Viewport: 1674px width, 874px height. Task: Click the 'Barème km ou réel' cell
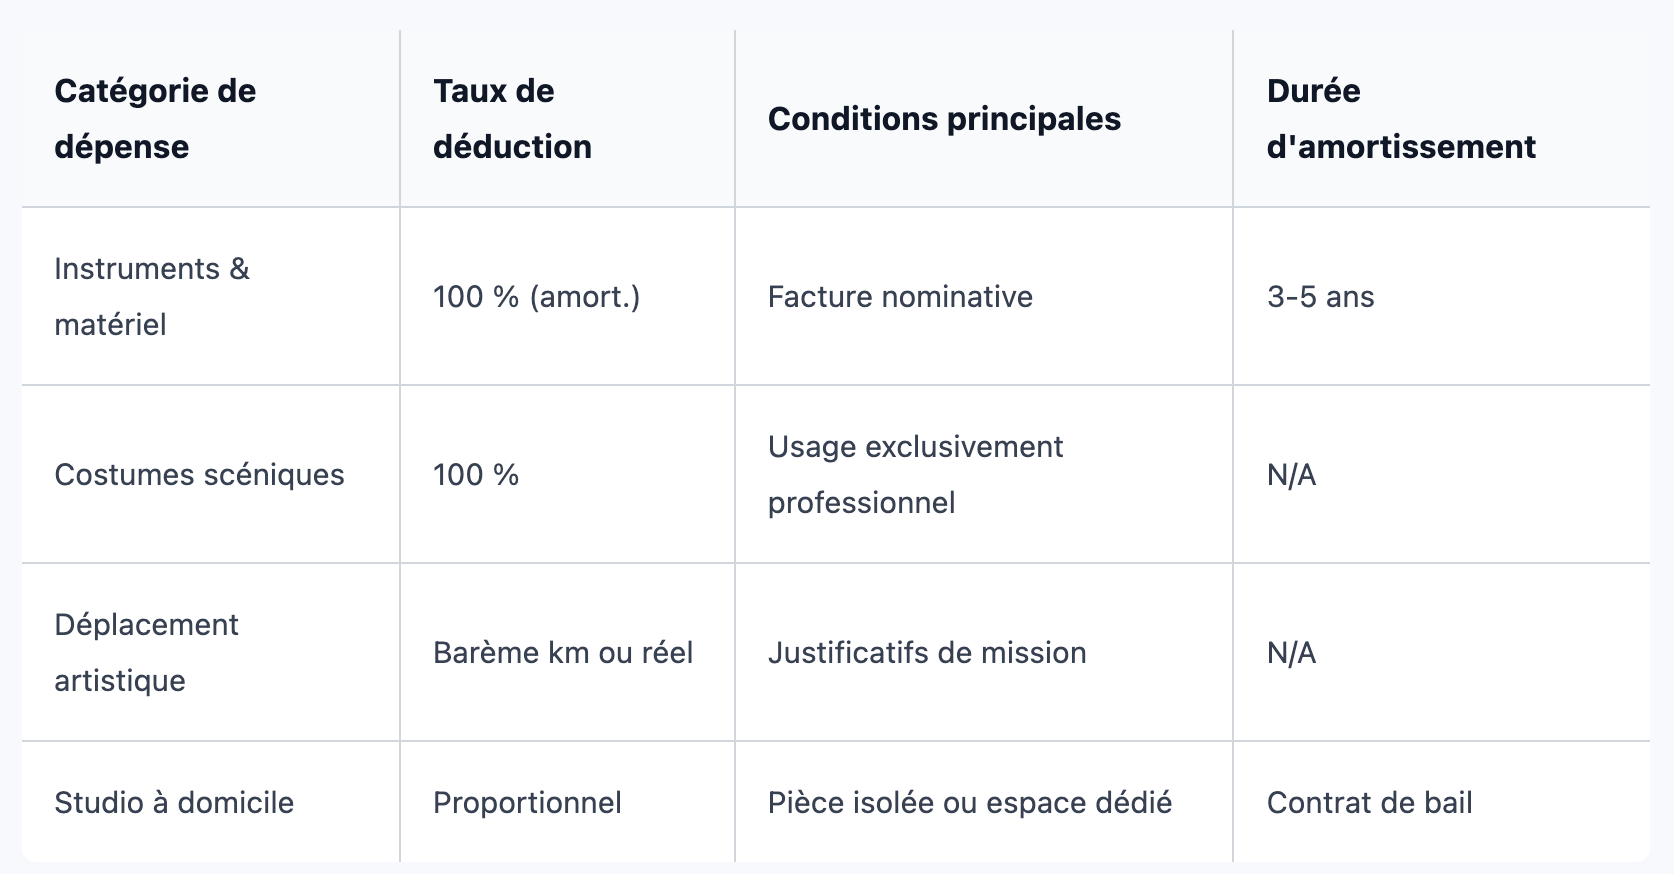(x=567, y=653)
